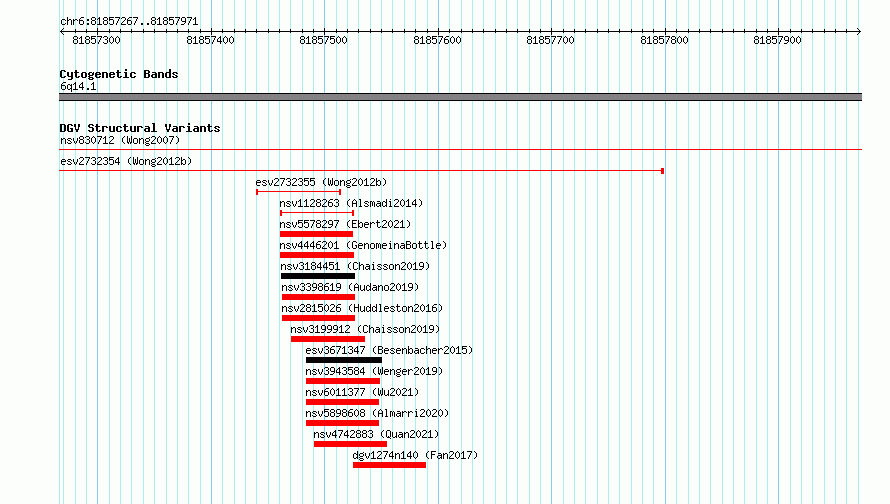
Task: Click the long red line under esv2732354
Action: (362, 171)
